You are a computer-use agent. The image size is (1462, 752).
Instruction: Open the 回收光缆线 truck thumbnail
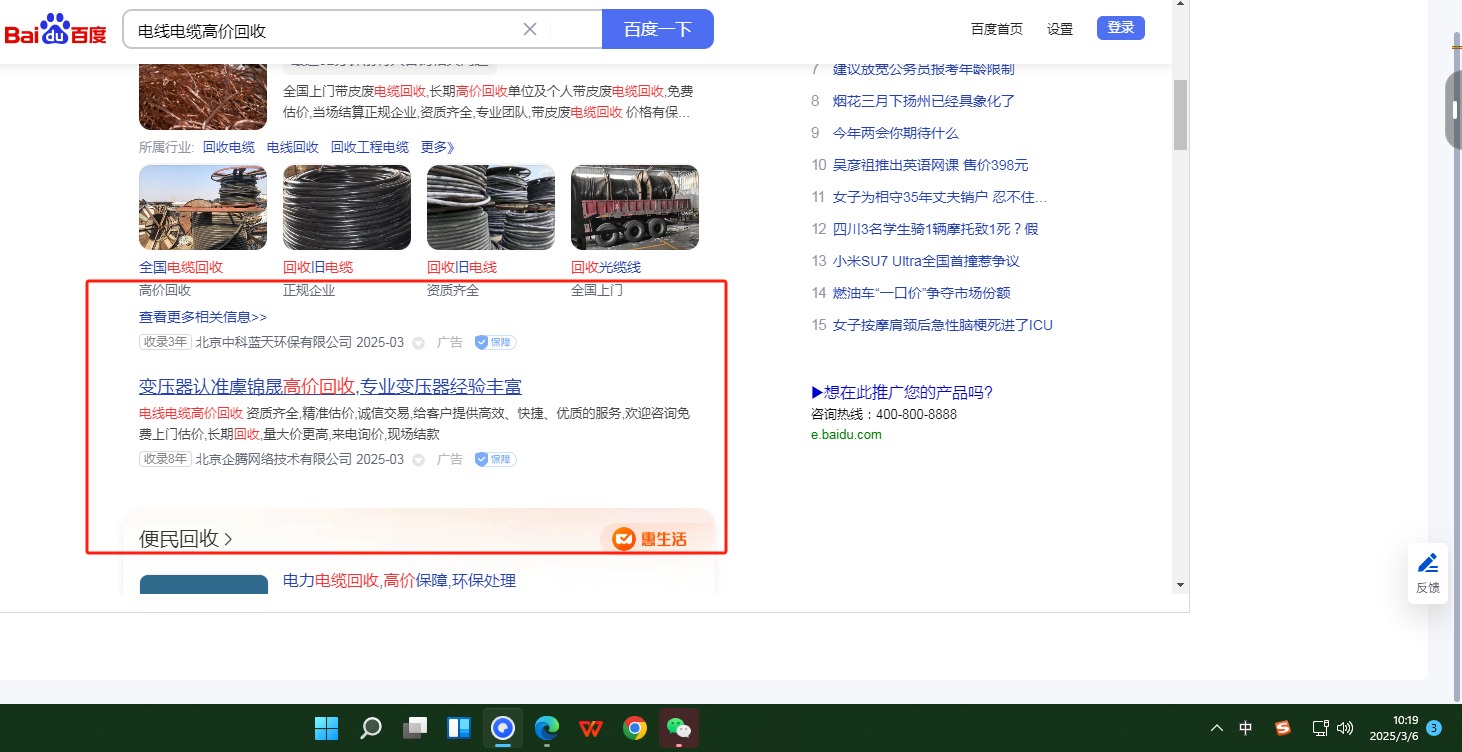coord(635,207)
